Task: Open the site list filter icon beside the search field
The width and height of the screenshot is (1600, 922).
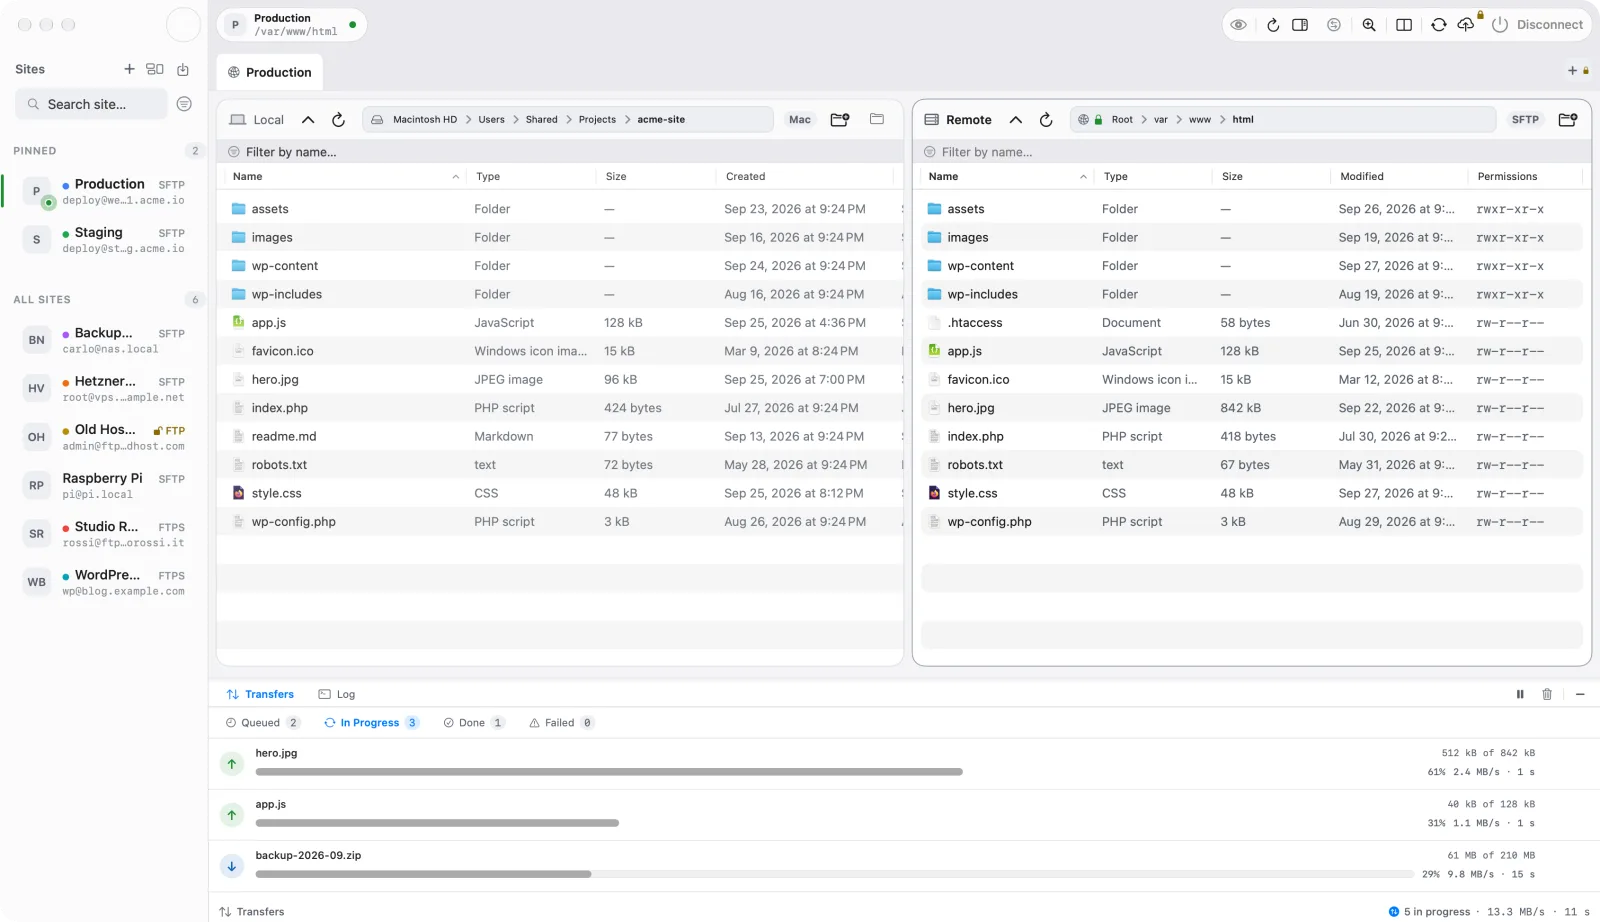Action: [x=184, y=104]
